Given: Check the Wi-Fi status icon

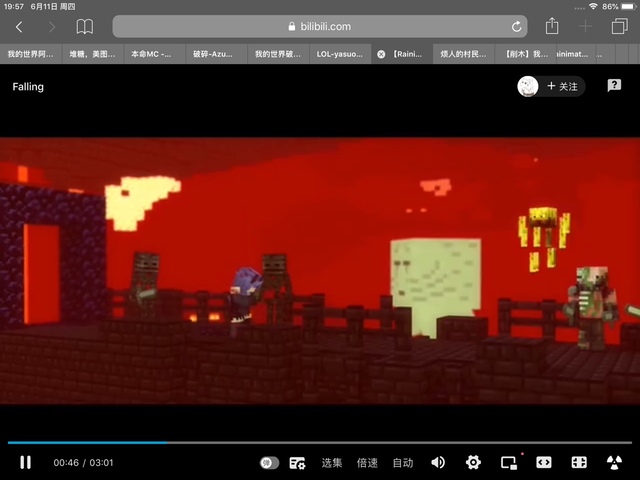Looking at the screenshot, I should coord(593,6).
